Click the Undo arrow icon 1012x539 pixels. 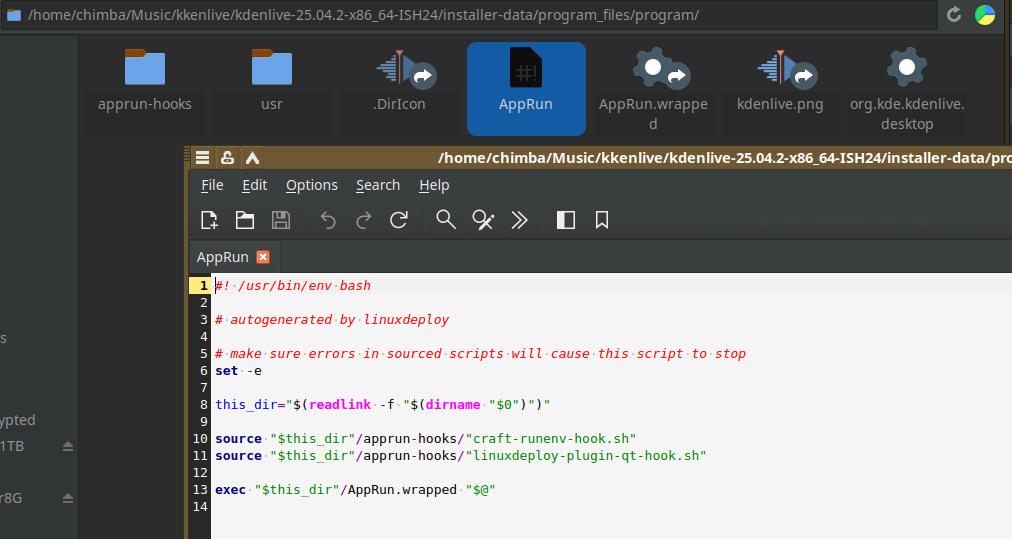click(328, 220)
